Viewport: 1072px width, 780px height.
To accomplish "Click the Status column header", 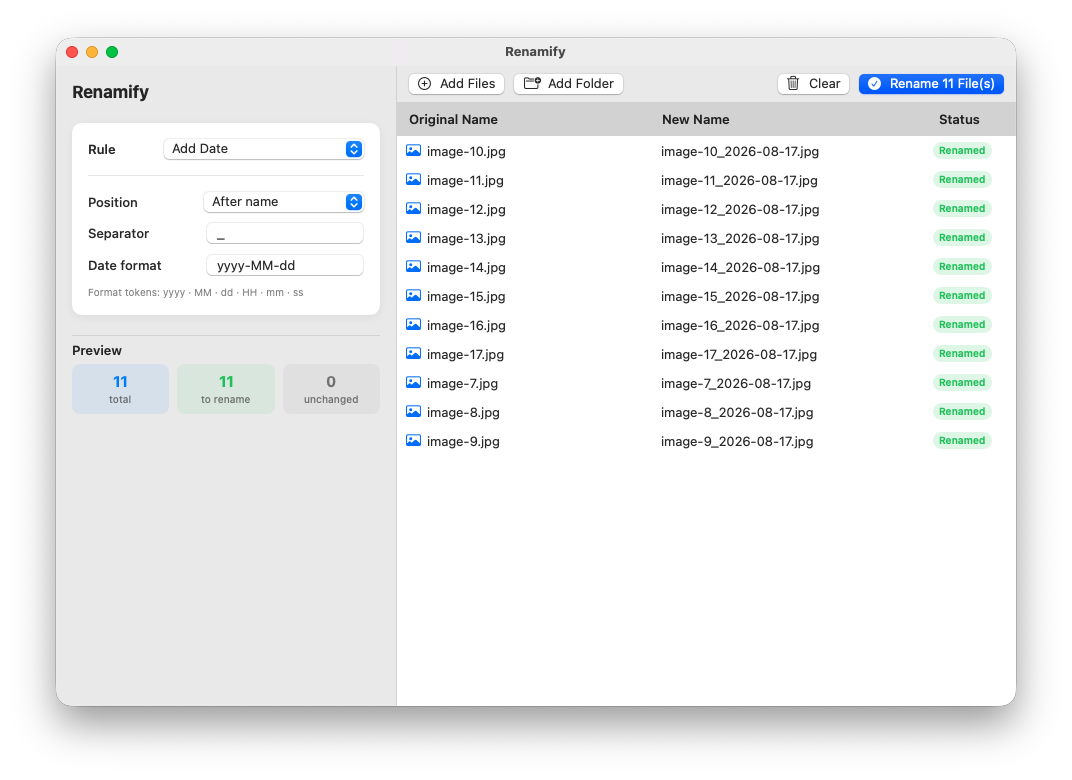I will click(x=959, y=120).
